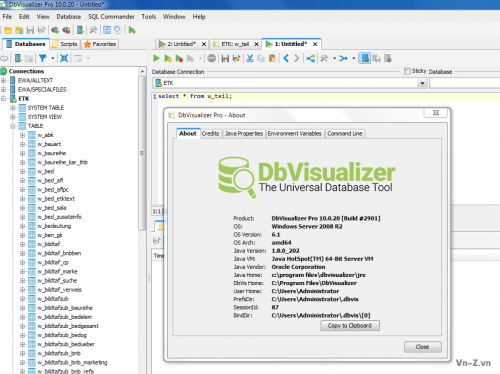Image resolution: width=500 pixels, height=374 pixels.
Task: Select the Connections root node
Action: pos(26,71)
